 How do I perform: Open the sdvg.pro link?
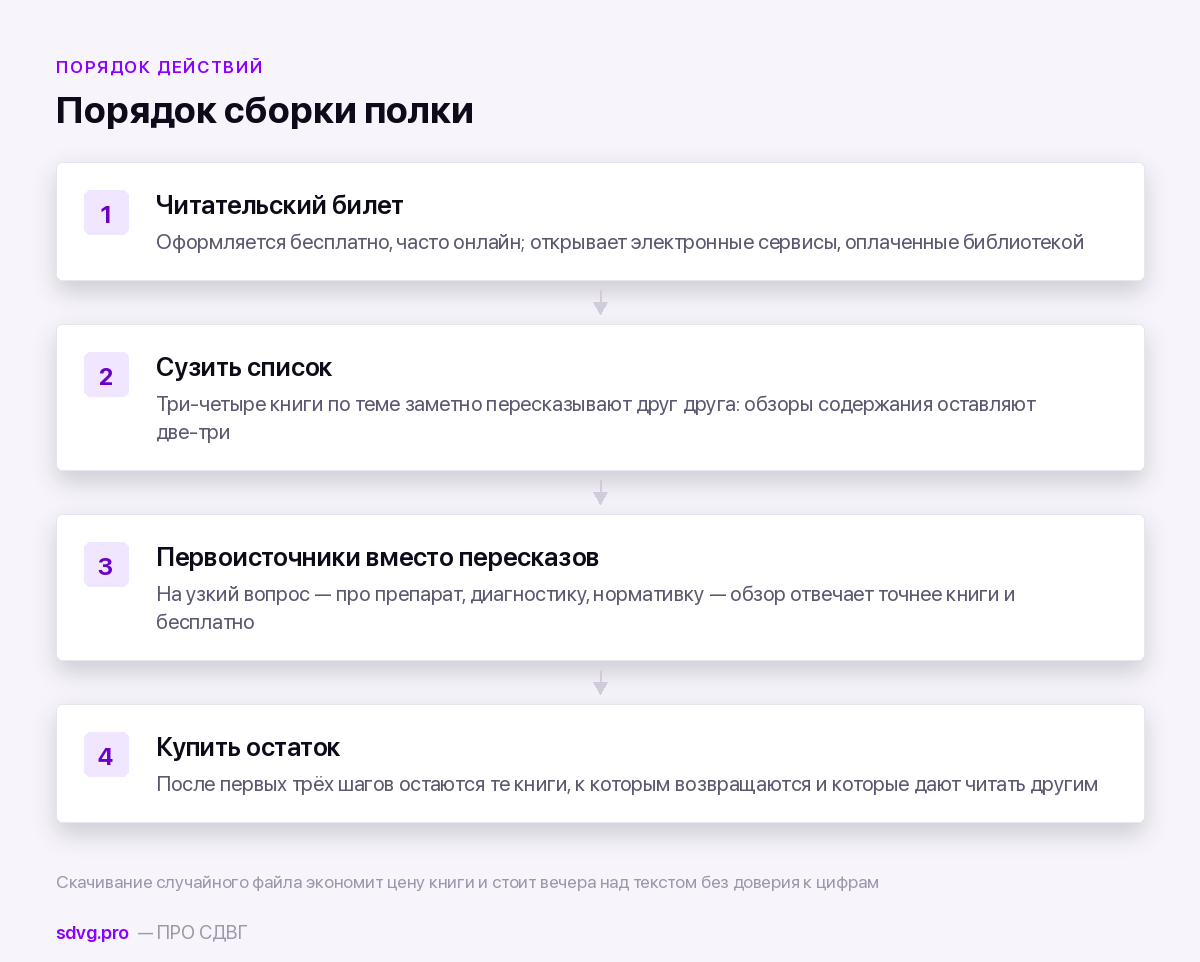[92, 933]
